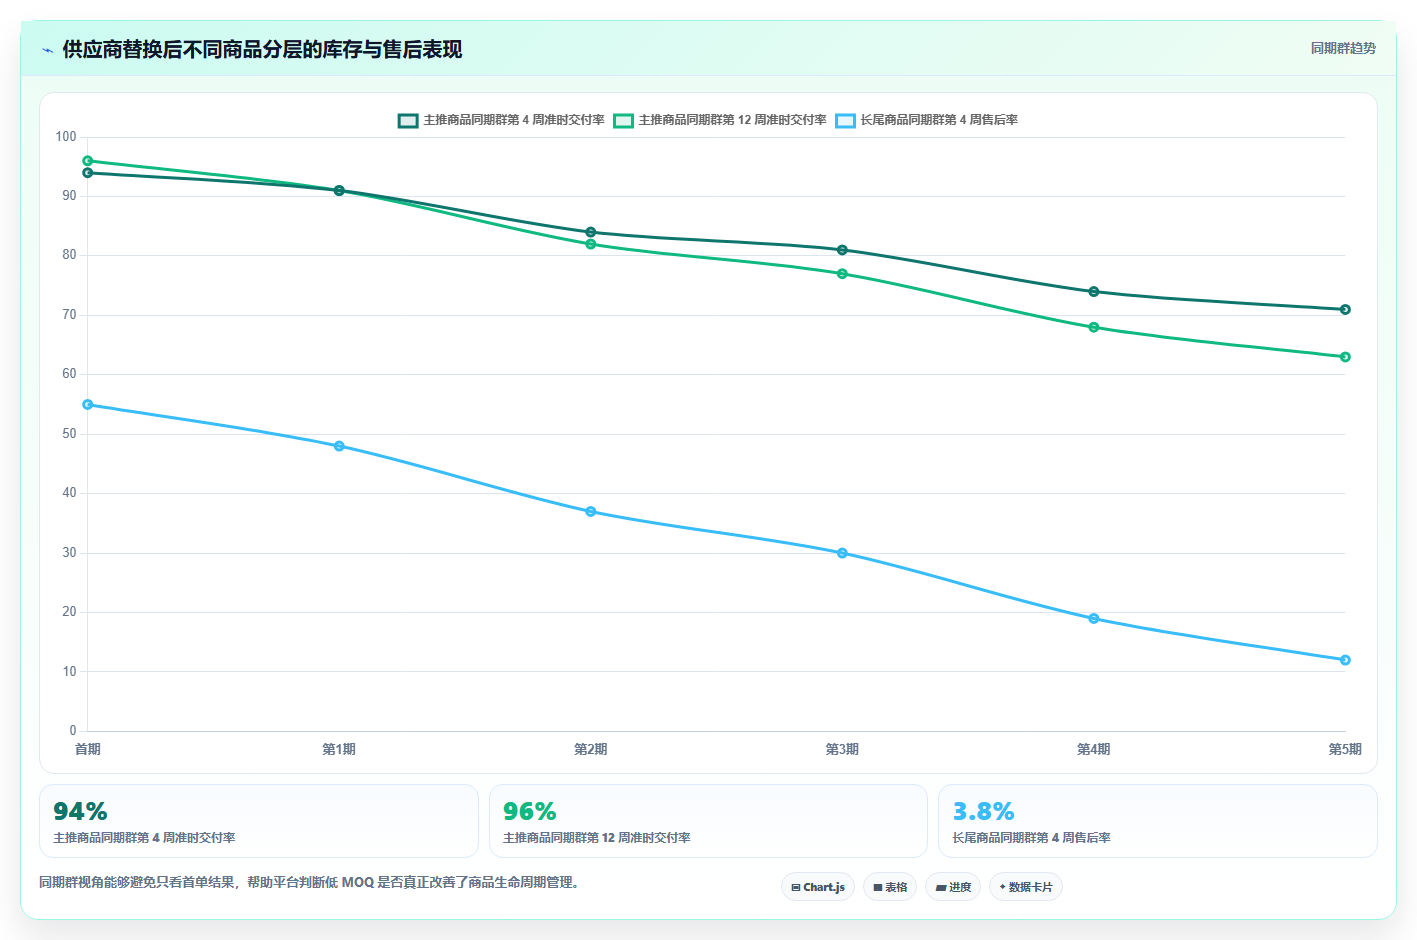1417x940 pixels.
Task: Click the blue data point at 首期 (55)
Action: tap(88, 405)
